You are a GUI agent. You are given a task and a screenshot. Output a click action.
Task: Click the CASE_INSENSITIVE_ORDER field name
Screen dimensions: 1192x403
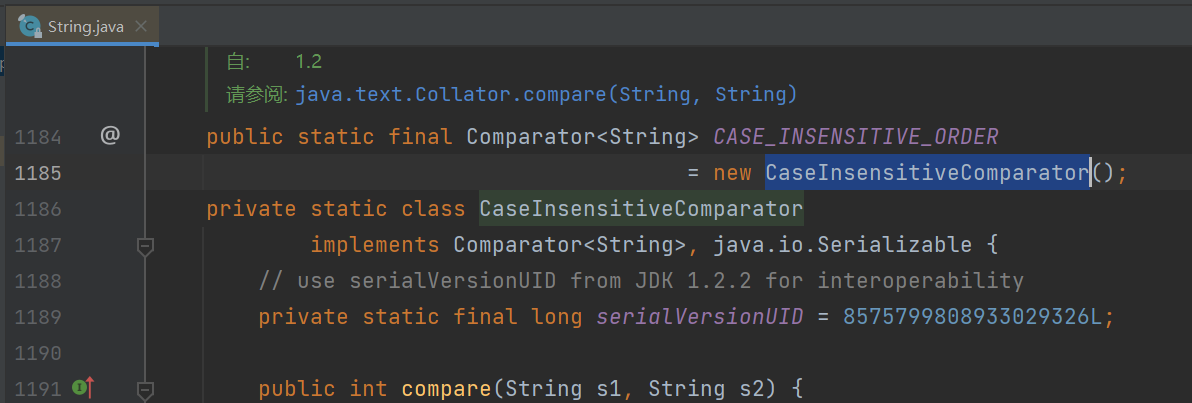pyautogui.click(x=856, y=137)
